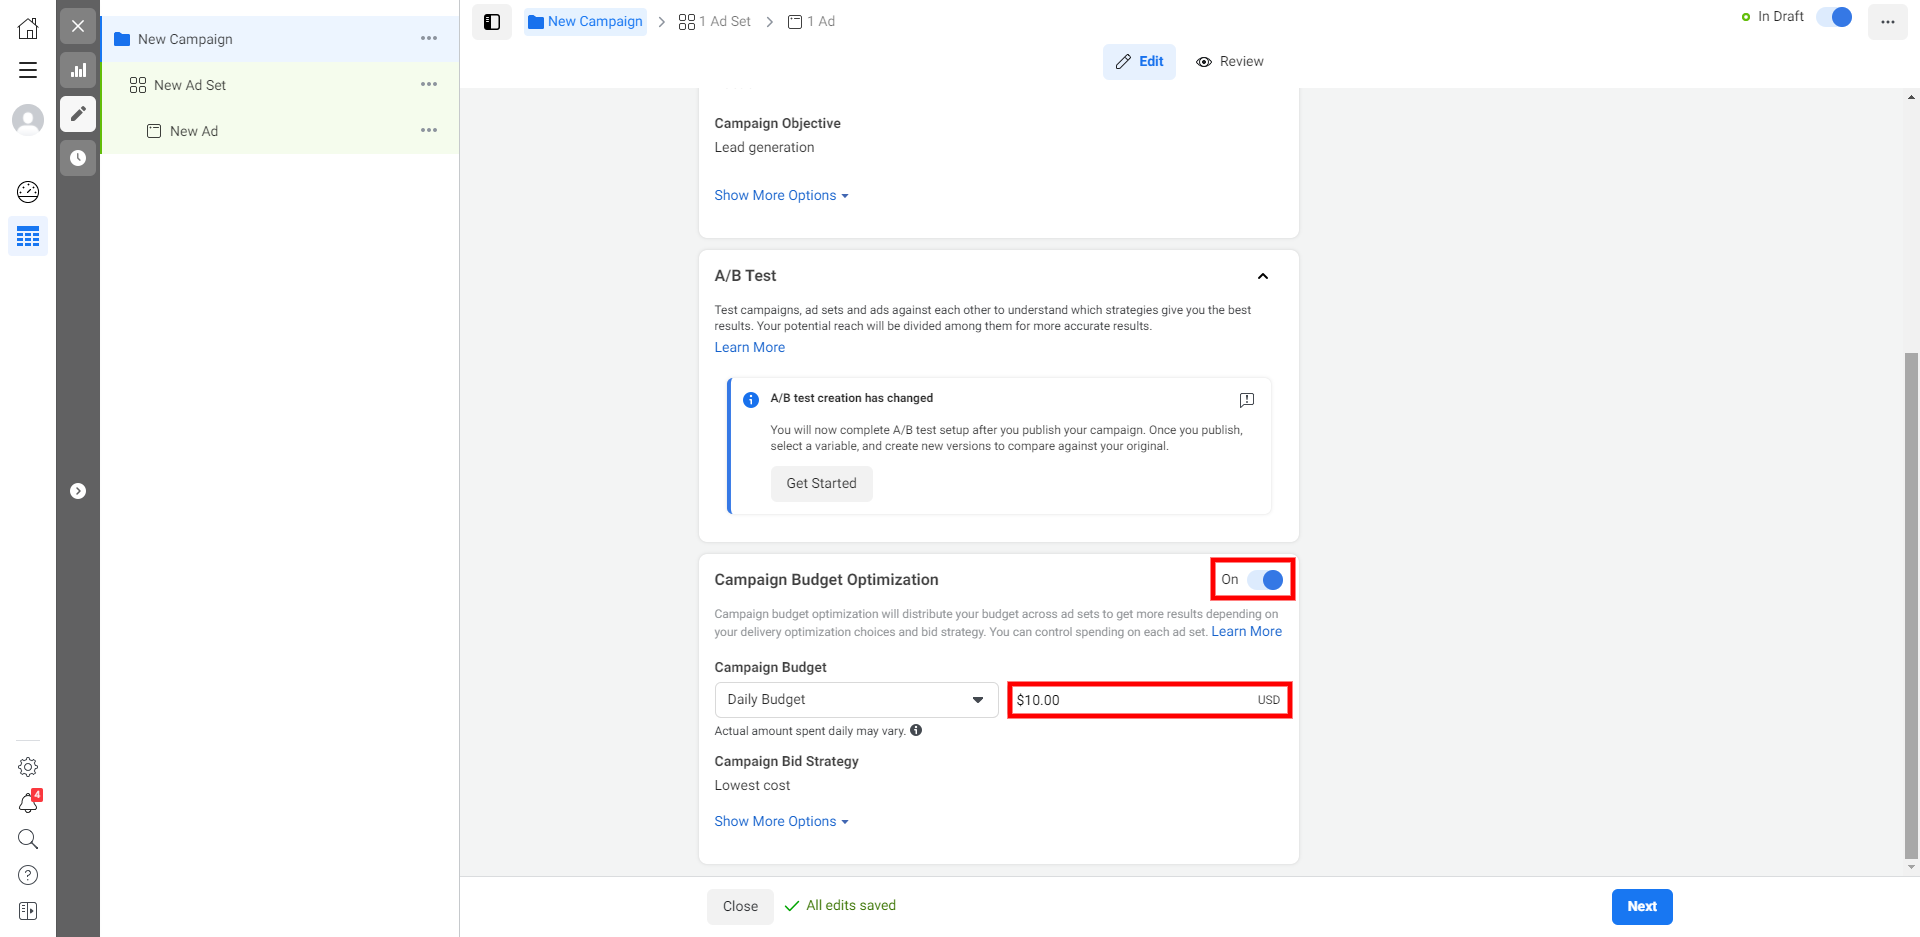Open more options for New Ad Set
1920x937 pixels.
click(429, 84)
